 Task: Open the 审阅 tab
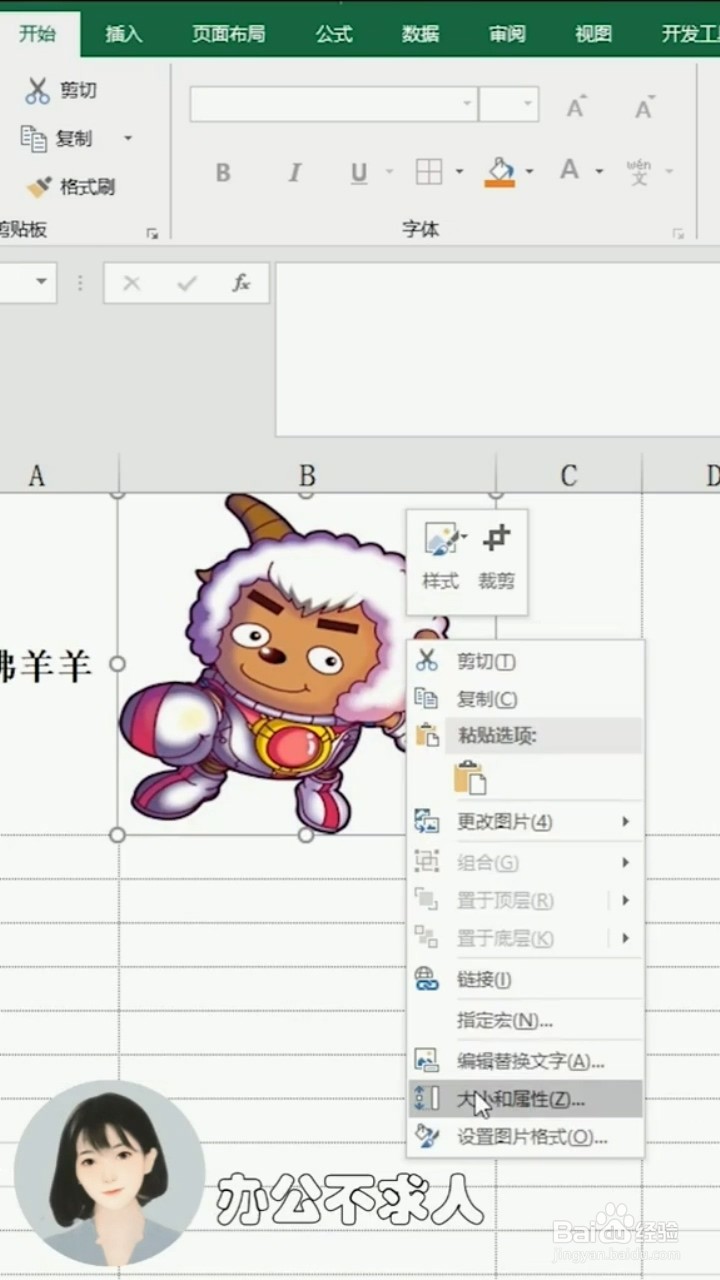point(507,34)
